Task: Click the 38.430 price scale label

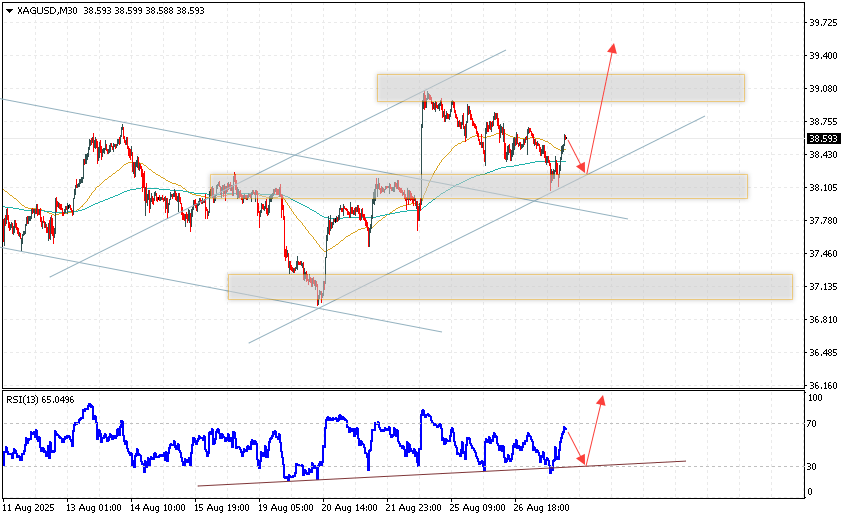Action: (823, 155)
